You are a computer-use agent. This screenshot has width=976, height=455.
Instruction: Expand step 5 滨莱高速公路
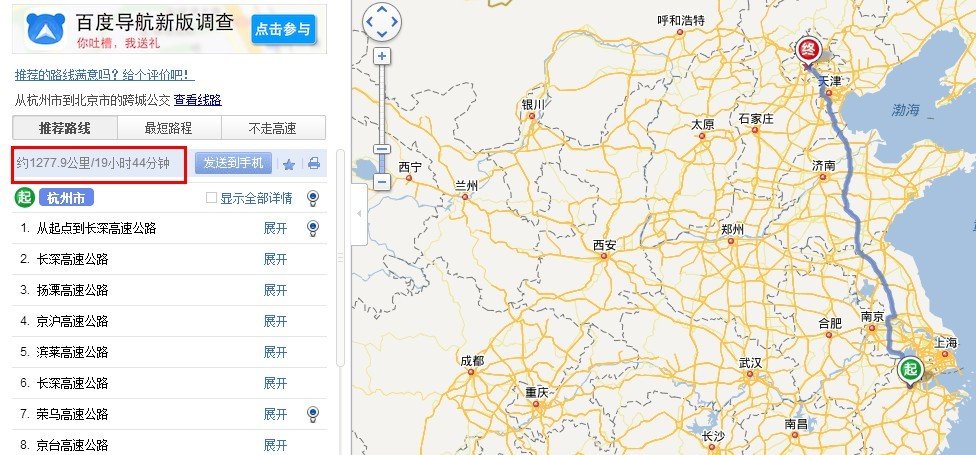(x=275, y=352)
